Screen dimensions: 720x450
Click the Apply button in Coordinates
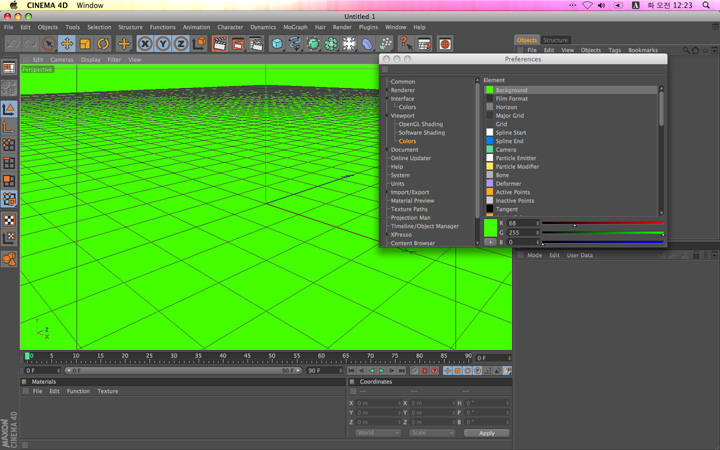(x=487, y=433)
